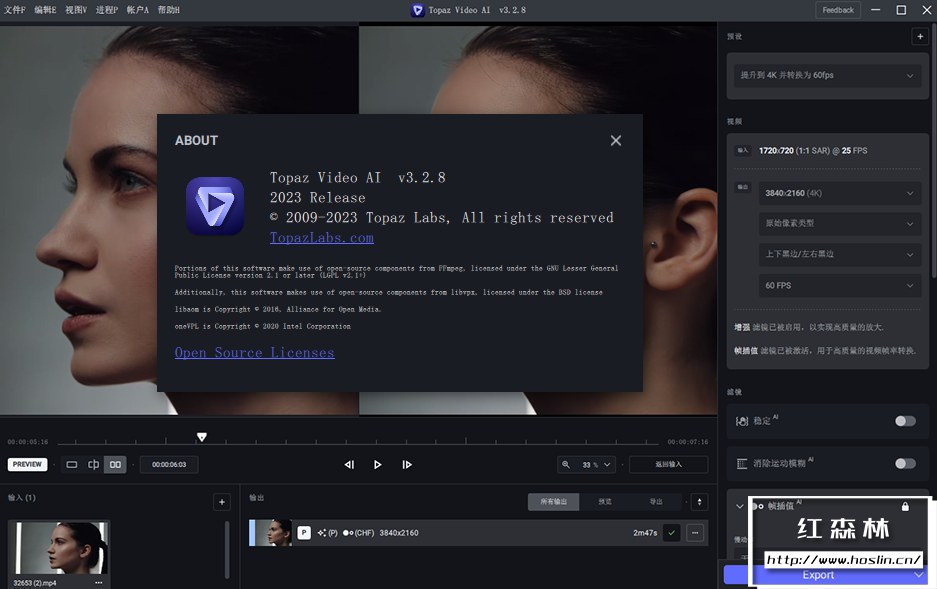937x589 pixels.
Task: Play the video preview
Action: pyautogui.click(x=378, y=464)
